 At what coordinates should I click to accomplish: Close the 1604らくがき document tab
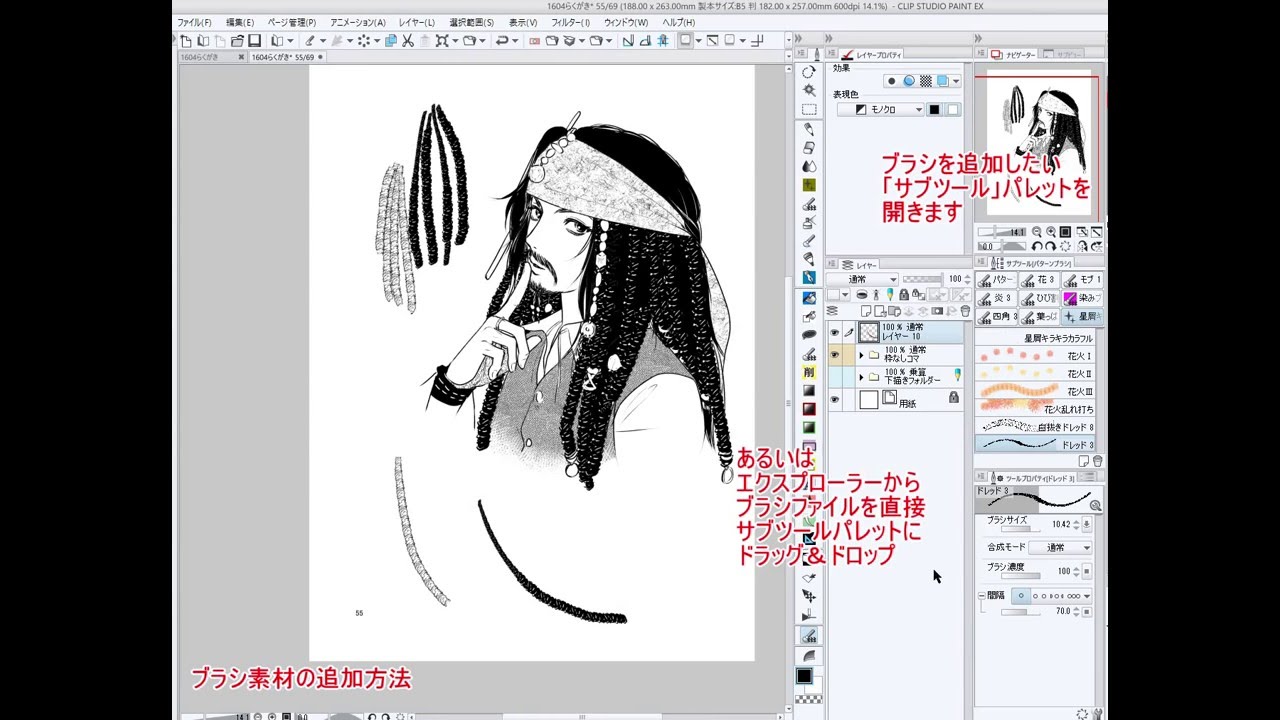coord(241,57)
